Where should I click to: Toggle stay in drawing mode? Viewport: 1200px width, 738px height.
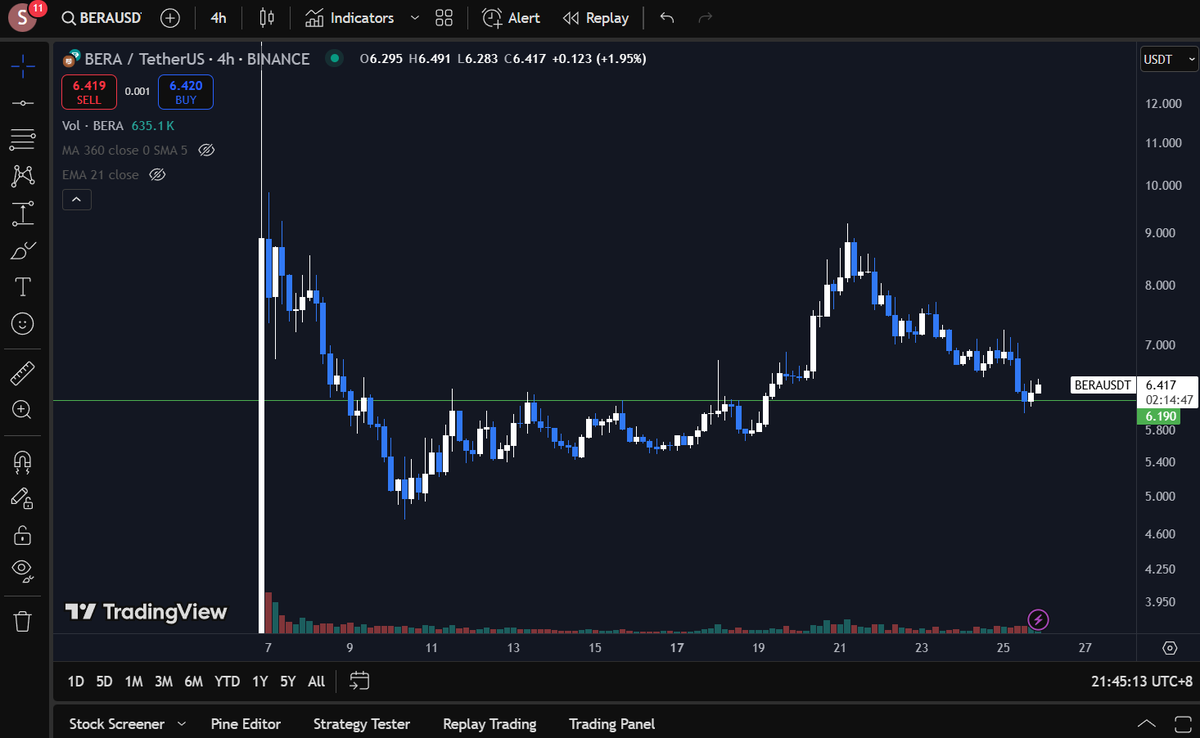tap(22, 497)
